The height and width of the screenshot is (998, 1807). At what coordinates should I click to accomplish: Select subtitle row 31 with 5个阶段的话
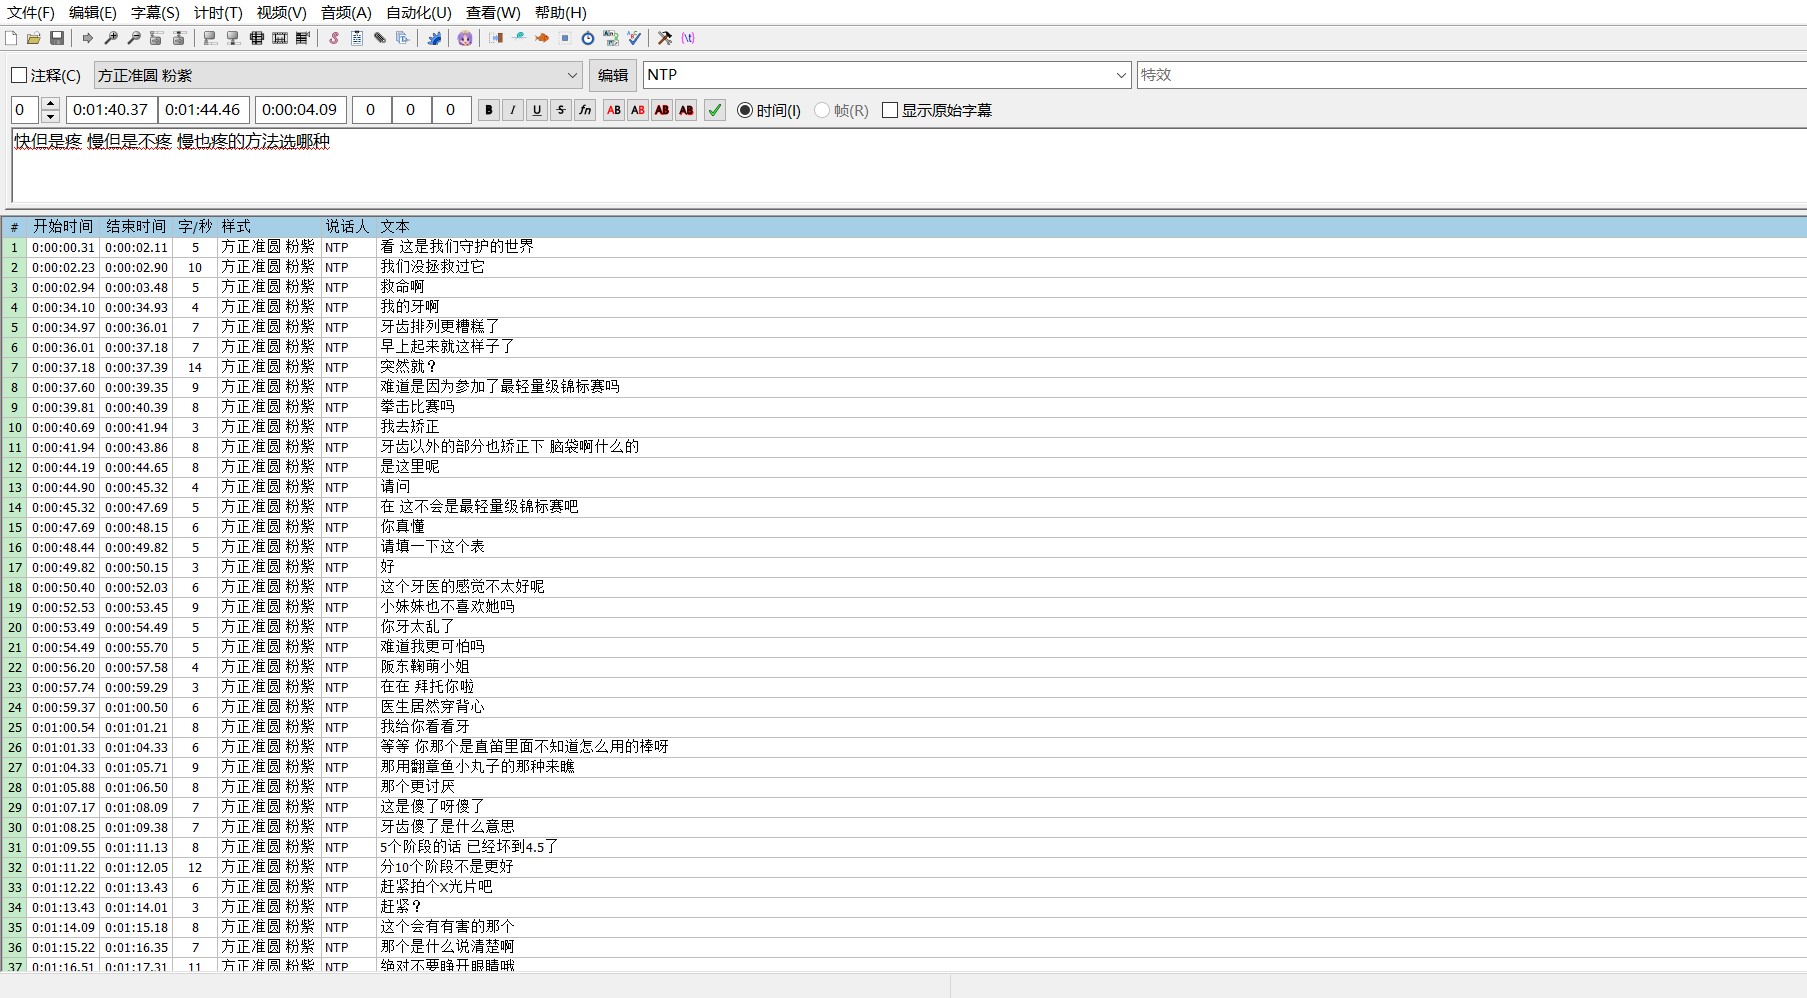904,847
